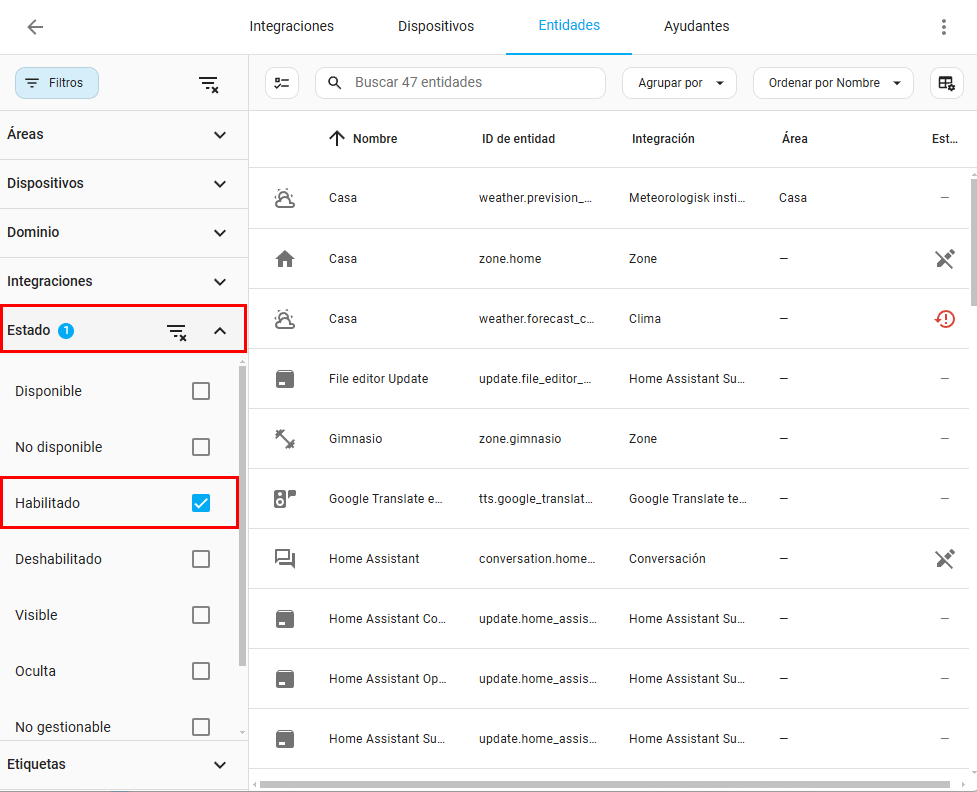Uncheck the Habilitado checkbox
The height and width of the screenshot is (792, 977).
201,503
